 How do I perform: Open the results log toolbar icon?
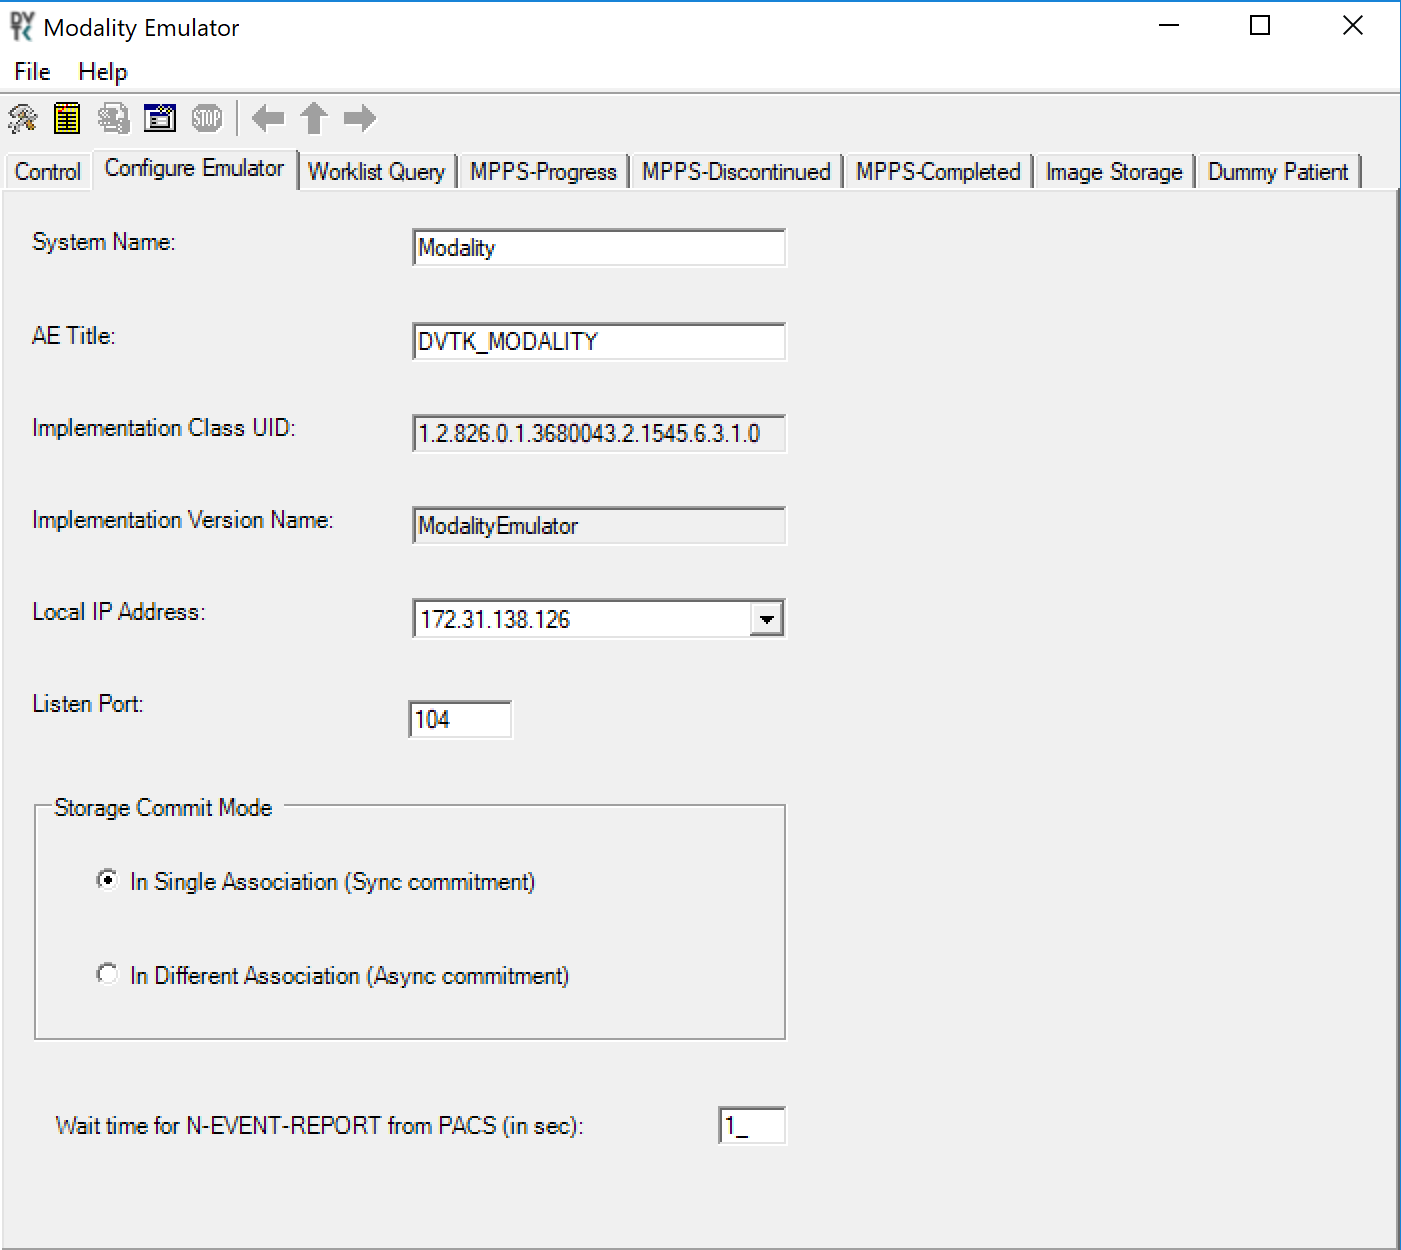pyautogui.click(x=66, y=118)
